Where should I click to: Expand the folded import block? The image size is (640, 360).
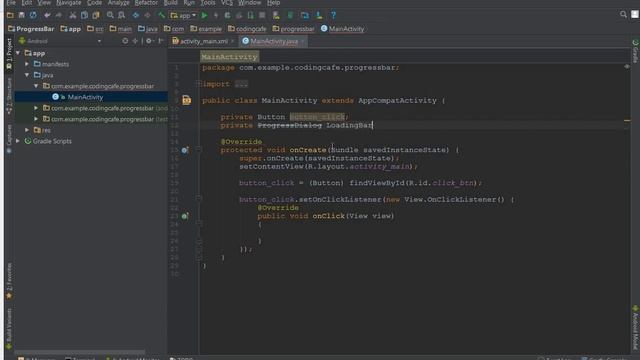199,84
